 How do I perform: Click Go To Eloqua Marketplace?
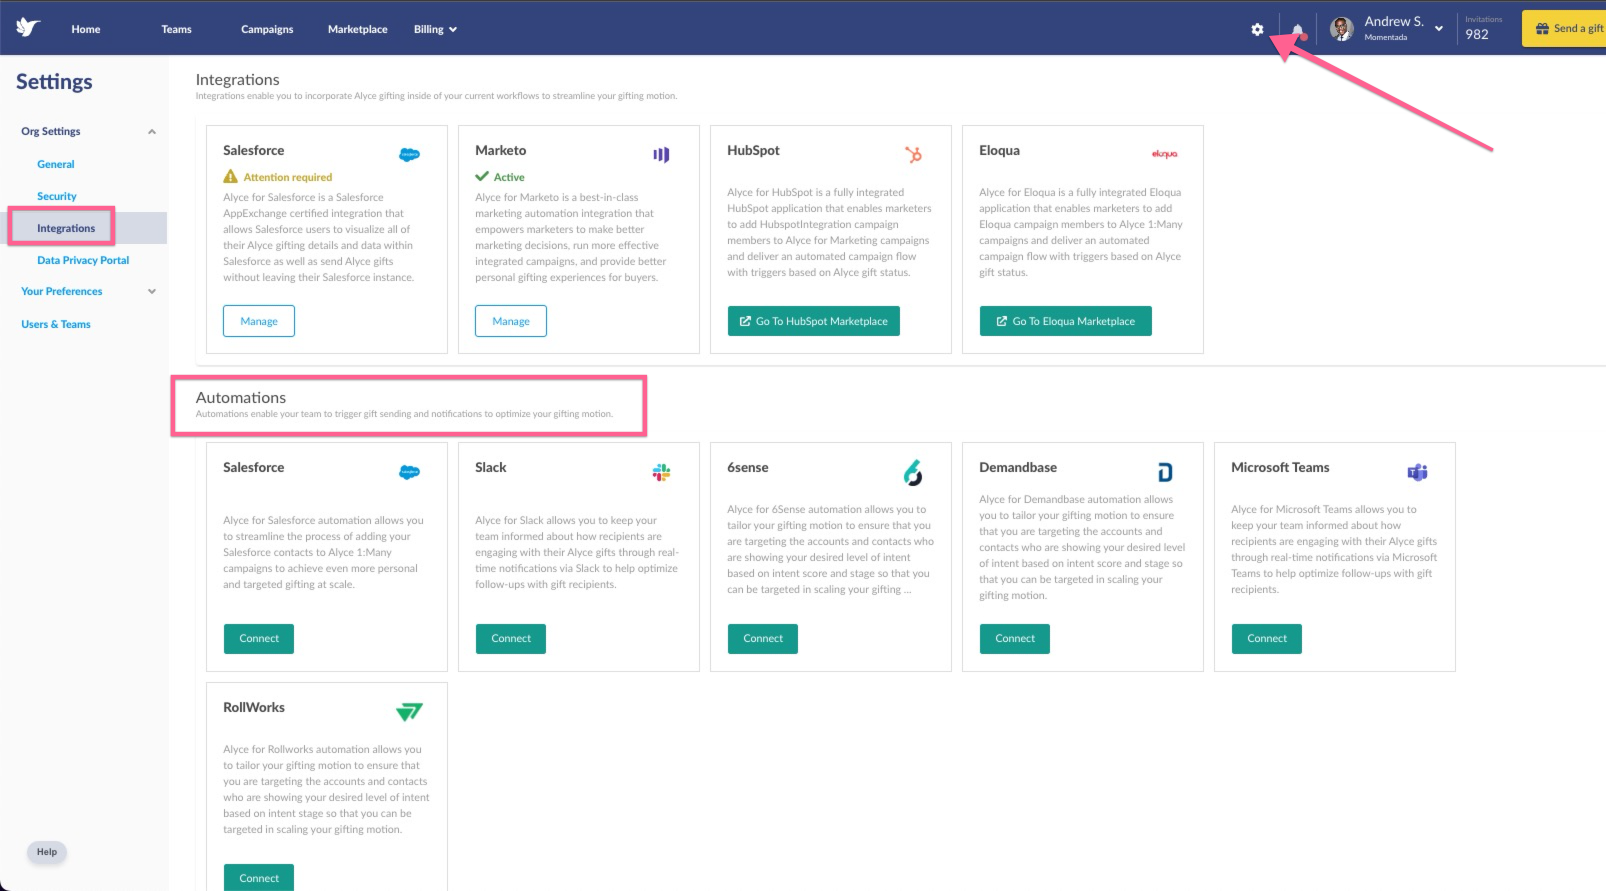(1066, 321)
